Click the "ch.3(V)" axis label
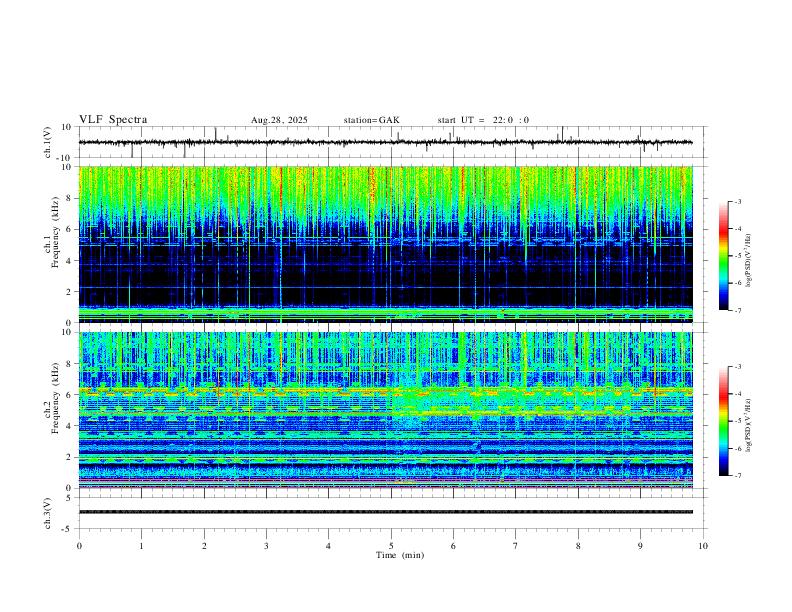The height and width of the screenshot is (612, 792). pos(48,513)
